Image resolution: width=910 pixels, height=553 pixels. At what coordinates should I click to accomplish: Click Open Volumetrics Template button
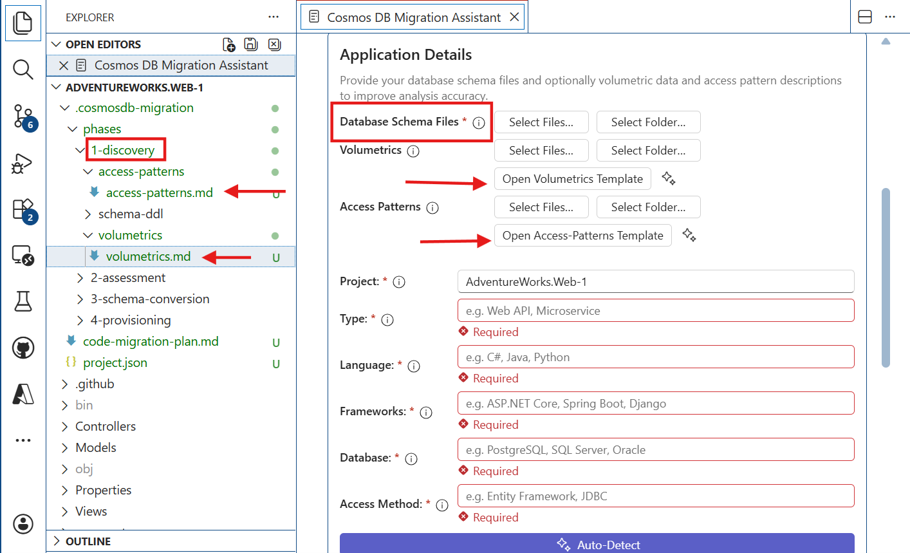coord(572,179)
